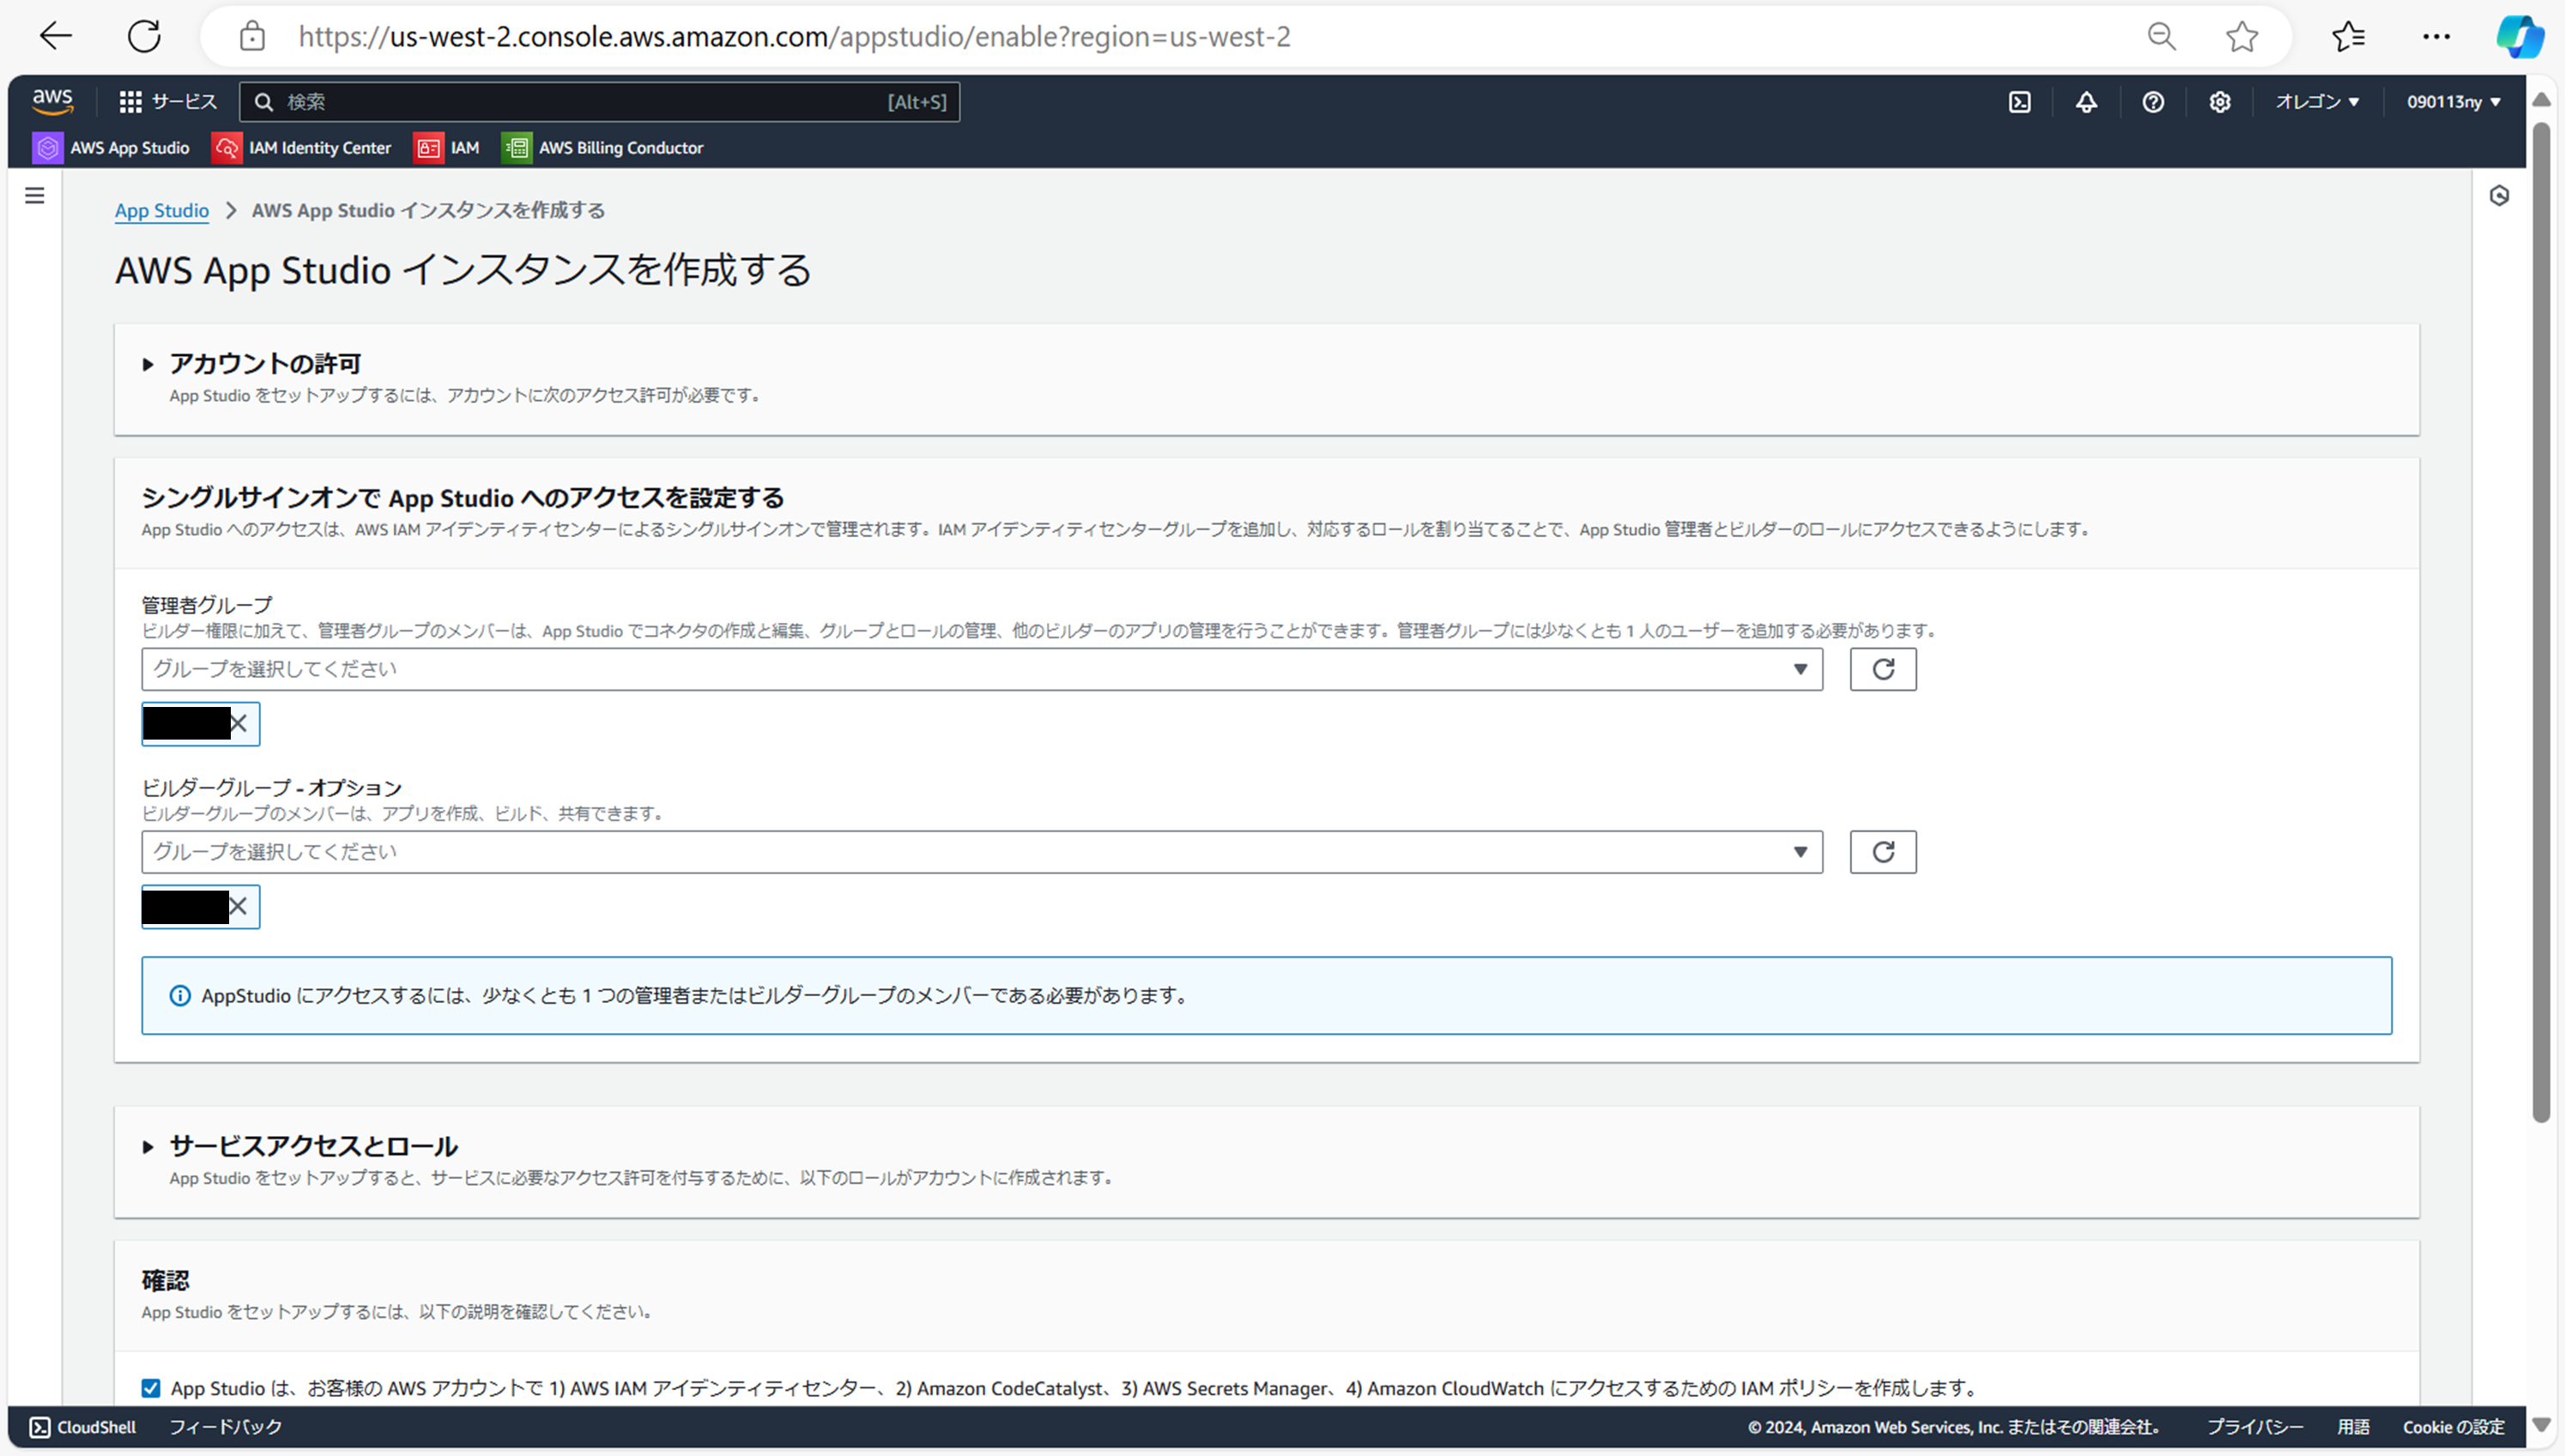Open the 090113ny account menu
The height and width of the screenshot is (1456, 2565).
[x=2453, y=102]
